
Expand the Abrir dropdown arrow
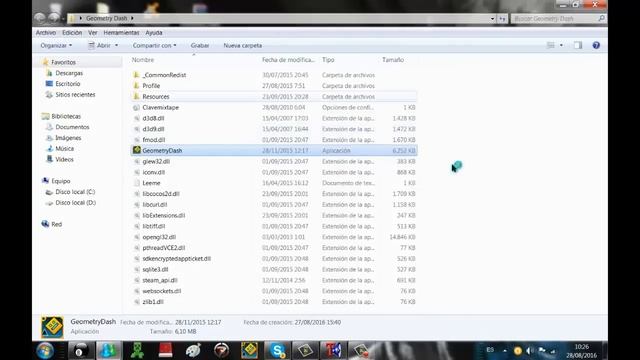click(117, 45)
